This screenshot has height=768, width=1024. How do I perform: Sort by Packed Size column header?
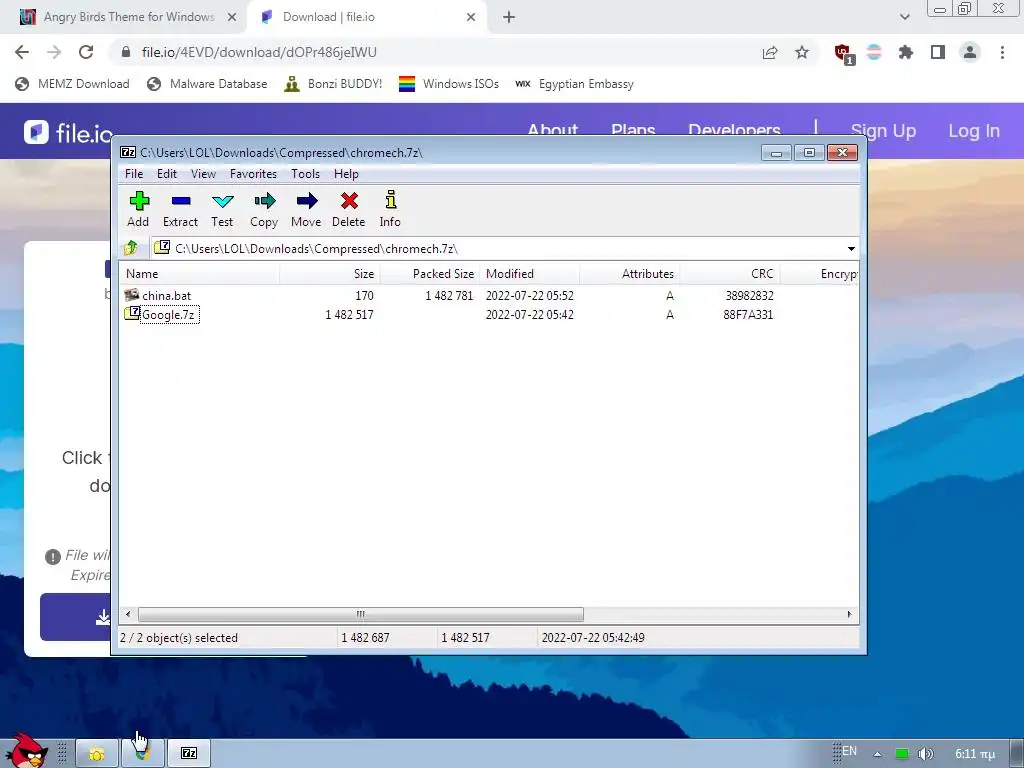[430, 274]
